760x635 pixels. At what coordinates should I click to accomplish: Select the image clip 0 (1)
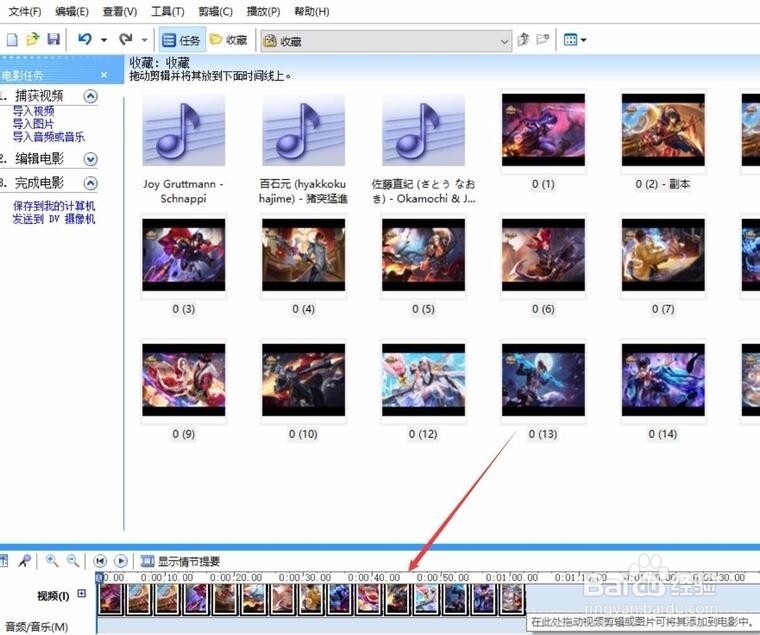(x=543, y=130)
